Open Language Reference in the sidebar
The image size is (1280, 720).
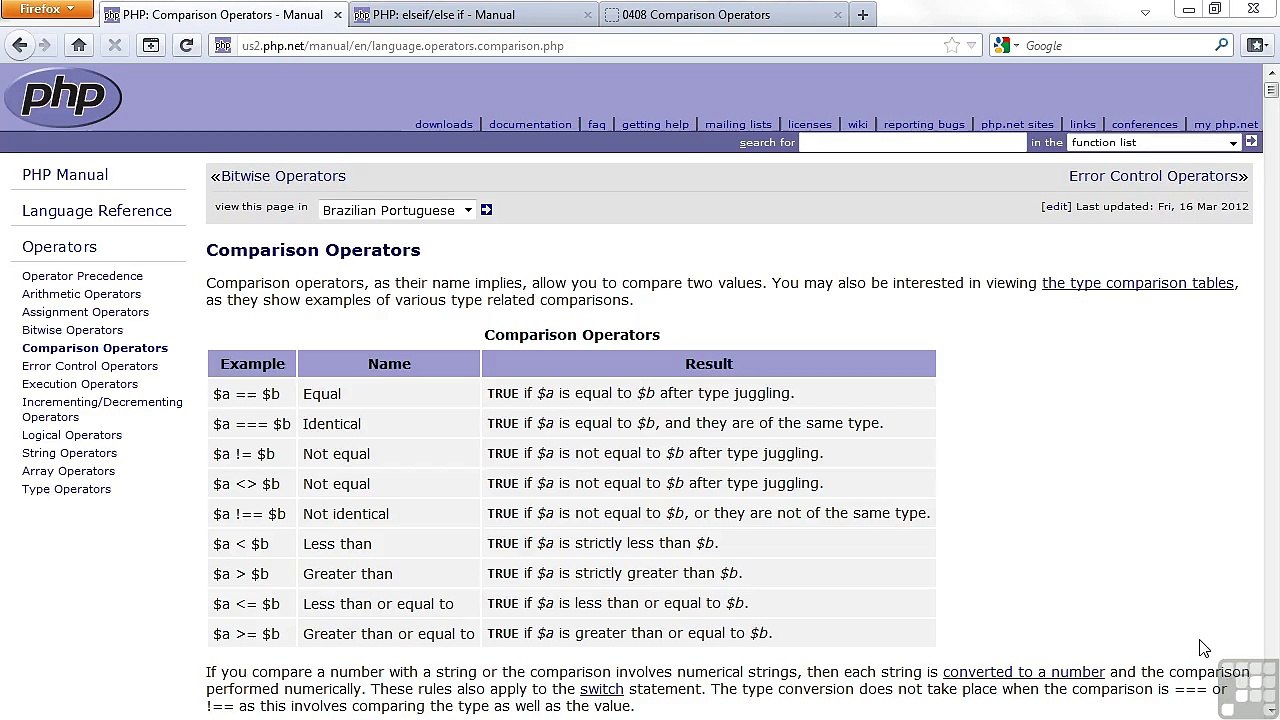pos(97,211)
